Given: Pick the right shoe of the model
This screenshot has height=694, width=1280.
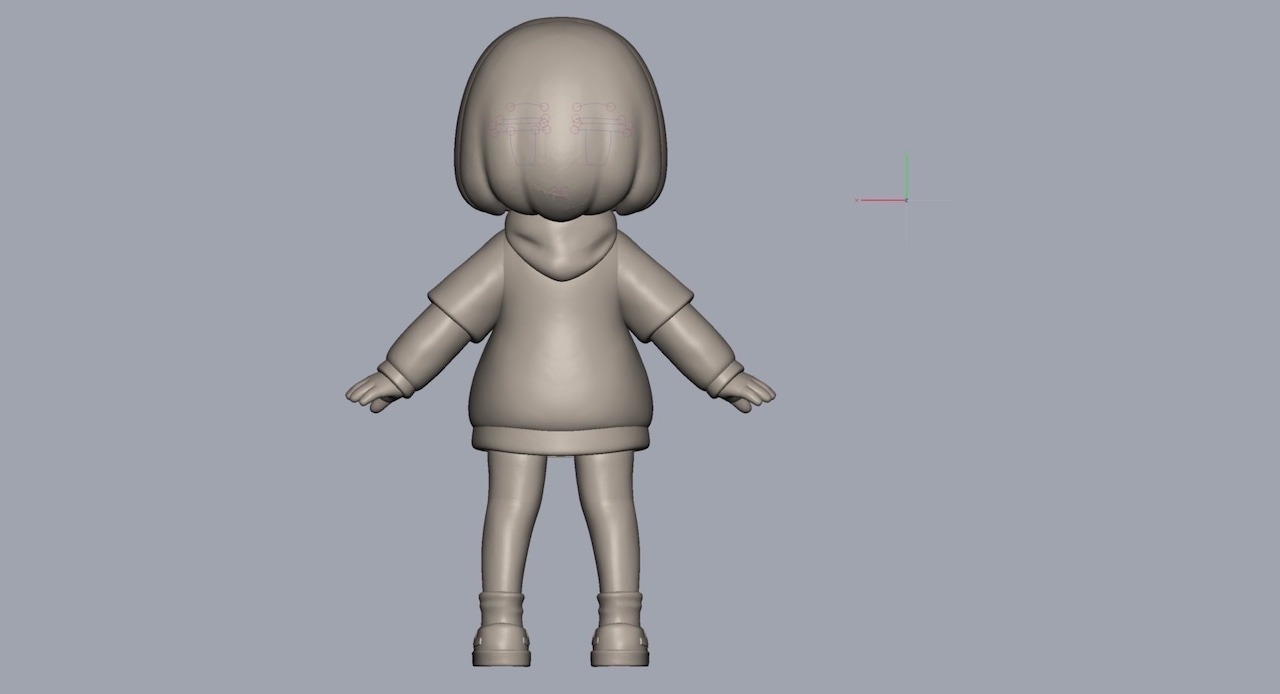Looking at the screenshot, I should [x=620, y=644].
